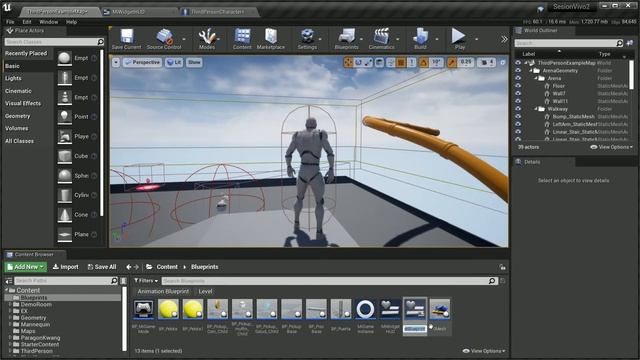This screenshot has width=640, height=360.
Task: Click the Import button in Content Browser
Action: click(x=66, y=267)
